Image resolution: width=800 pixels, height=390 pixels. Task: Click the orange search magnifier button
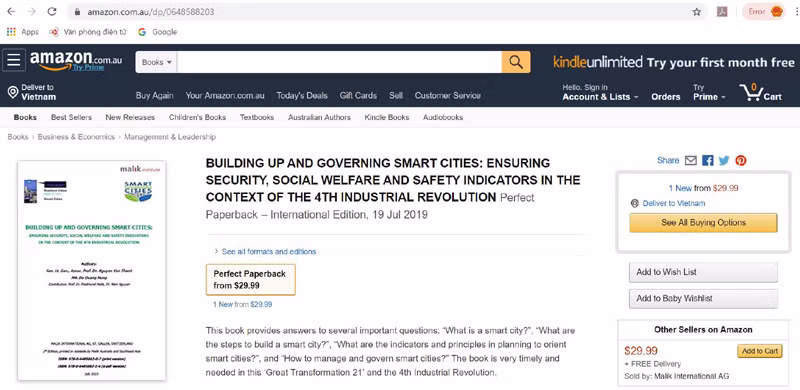click(x=516, y=62)
